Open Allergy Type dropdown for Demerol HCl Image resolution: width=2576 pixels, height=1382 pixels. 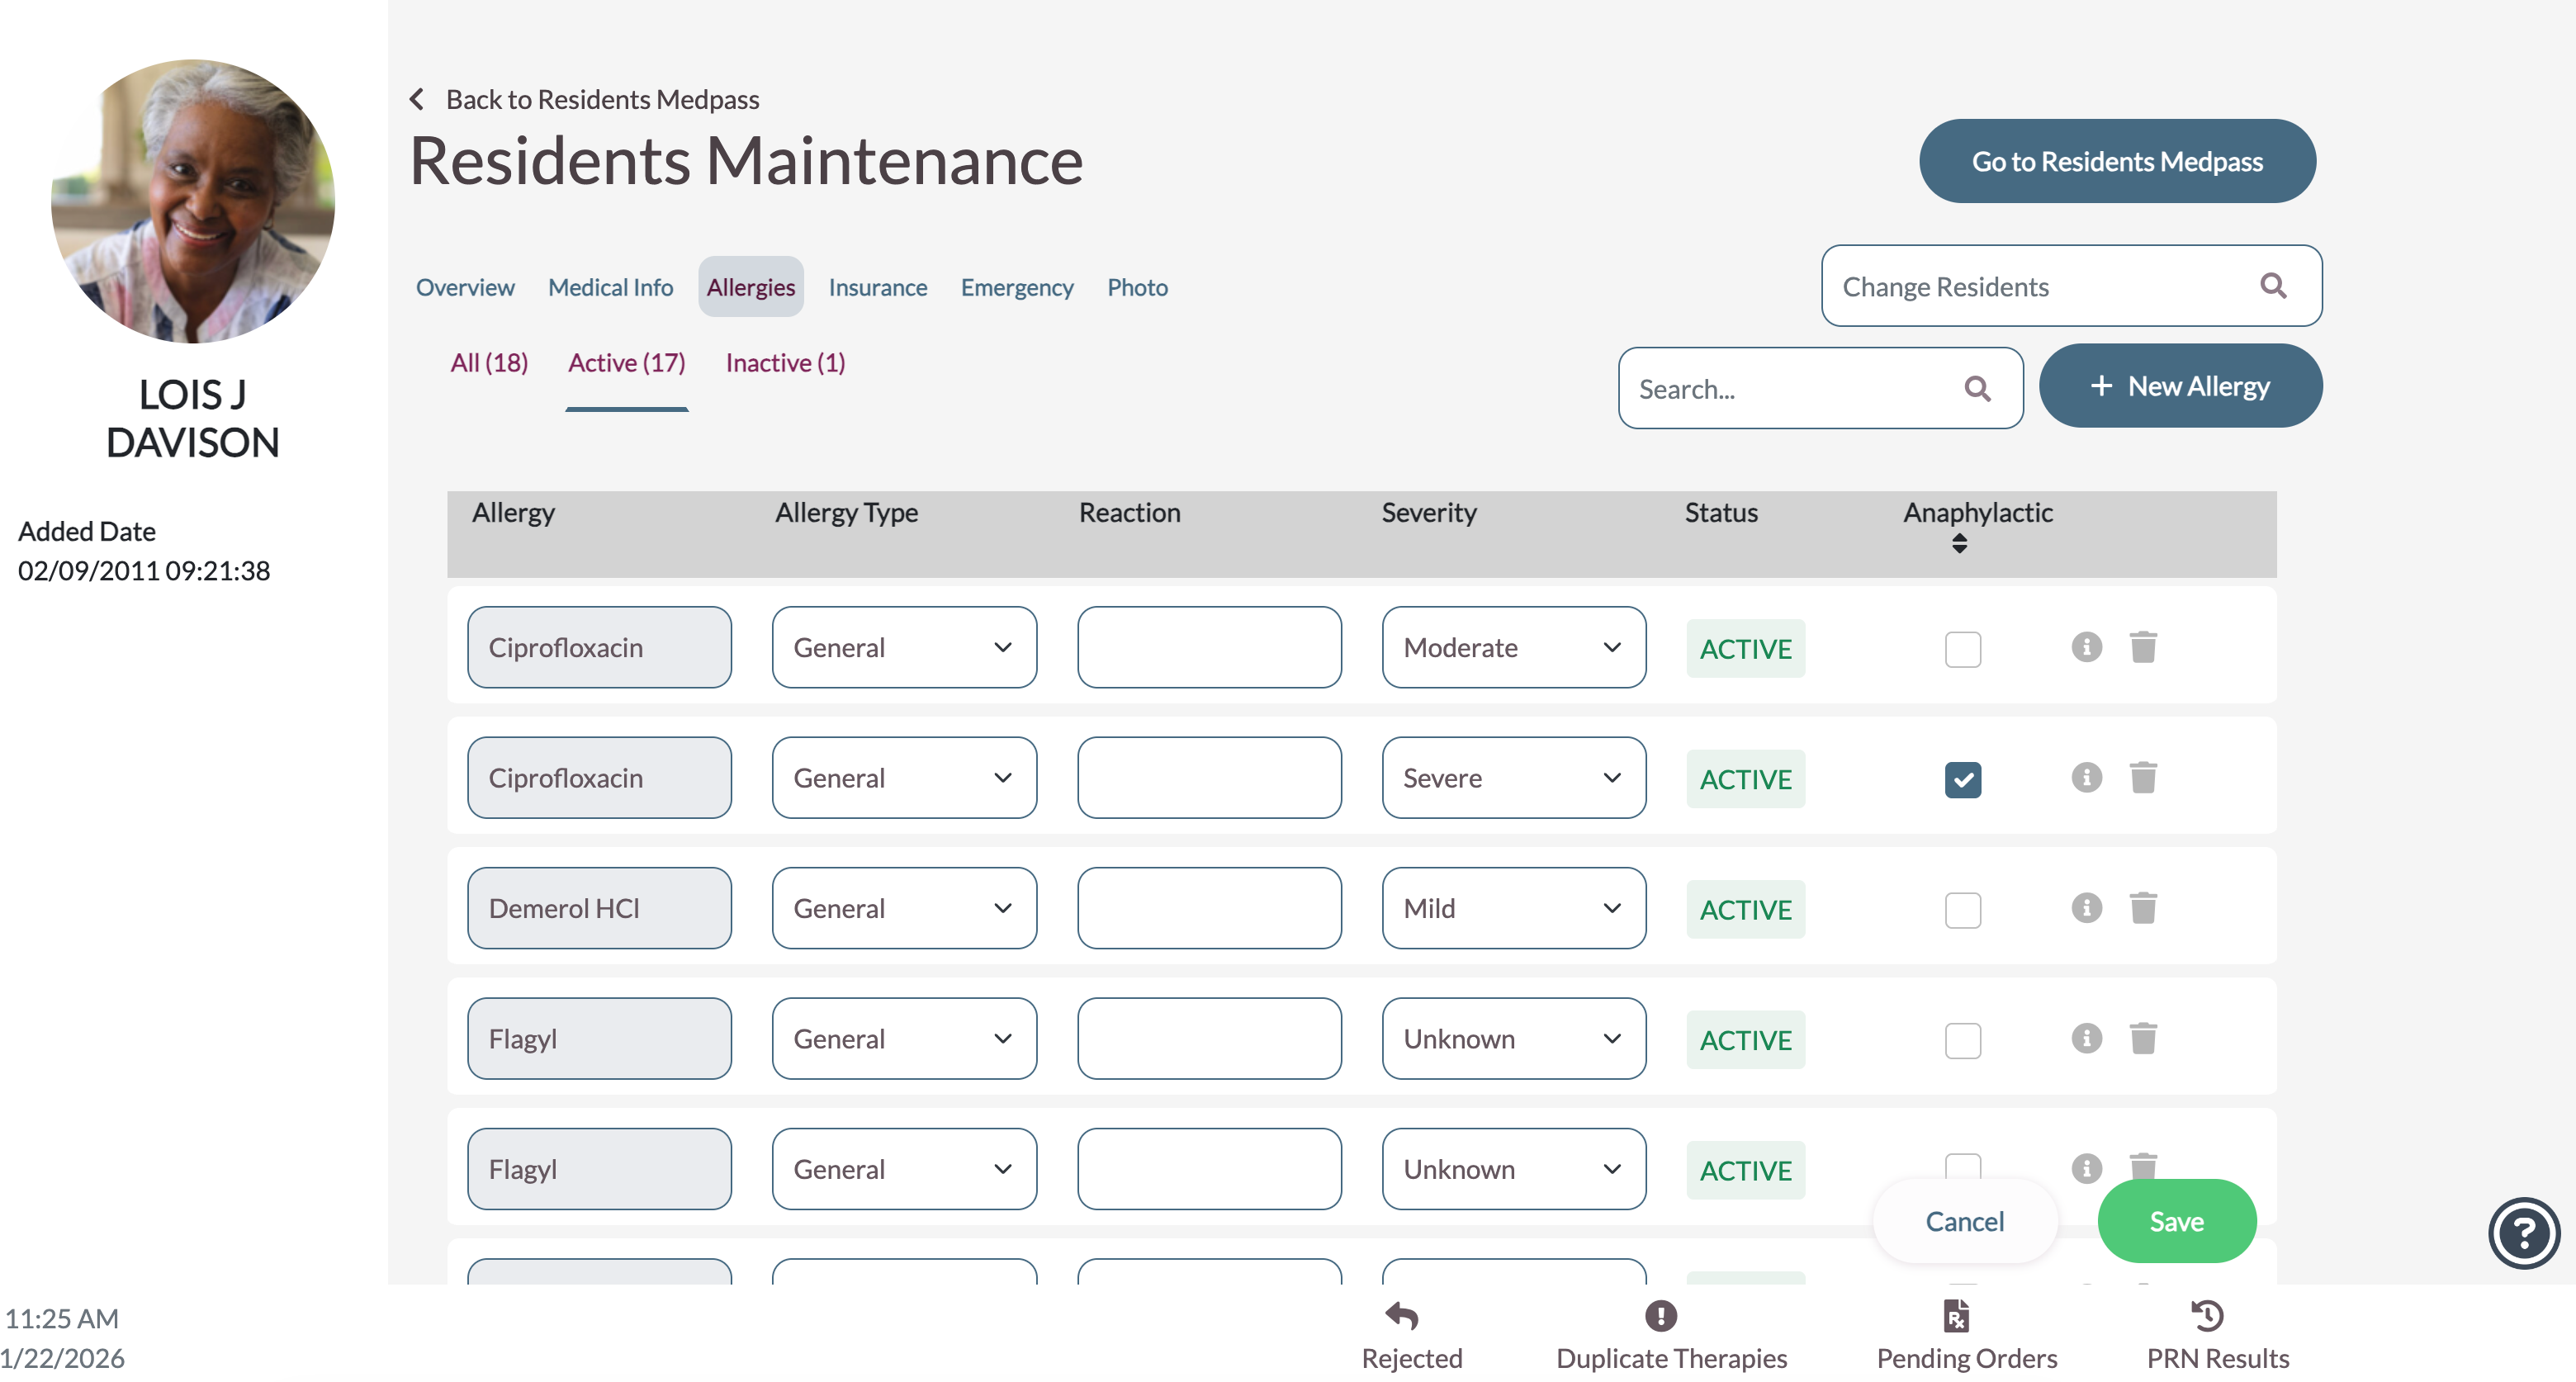903,908
